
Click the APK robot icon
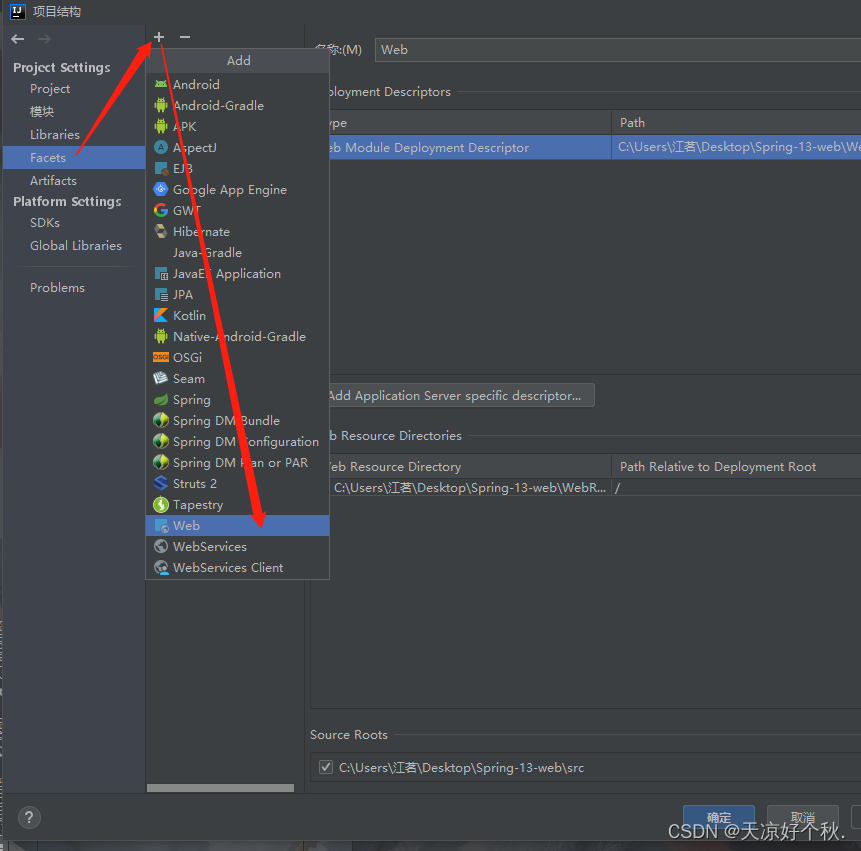click(x=161, y=126)
